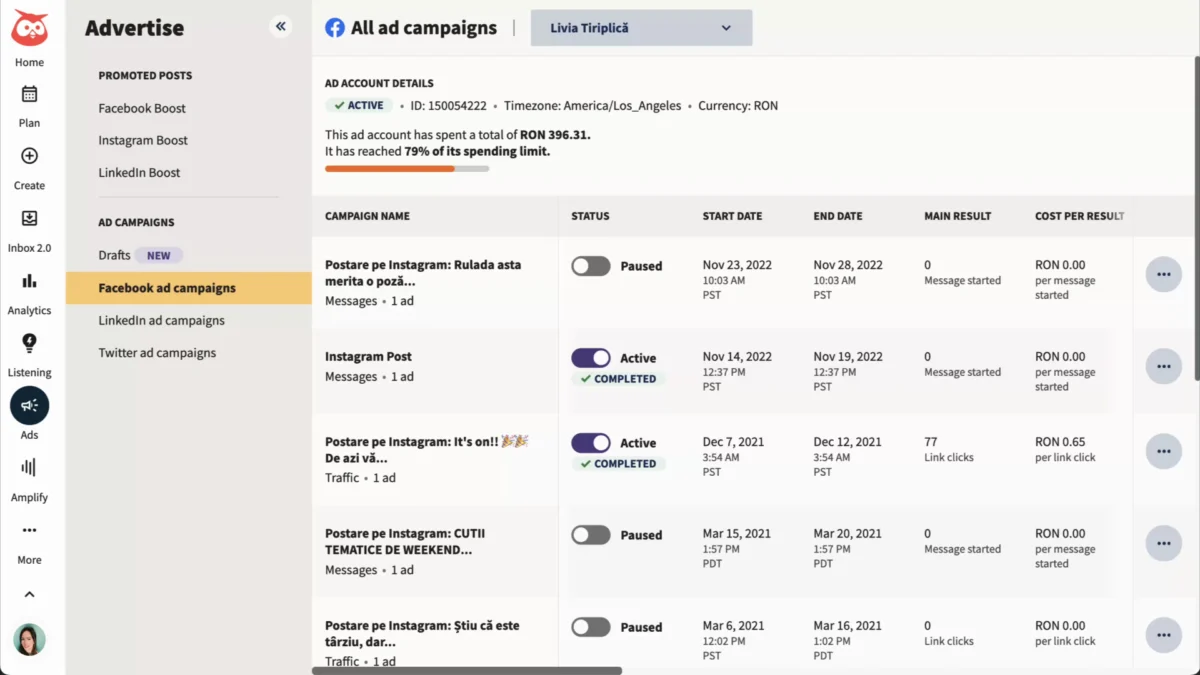Click COMPLETED badge under Instagram Post status
This screenshot has height=675, width=1200.
point(618,379)
